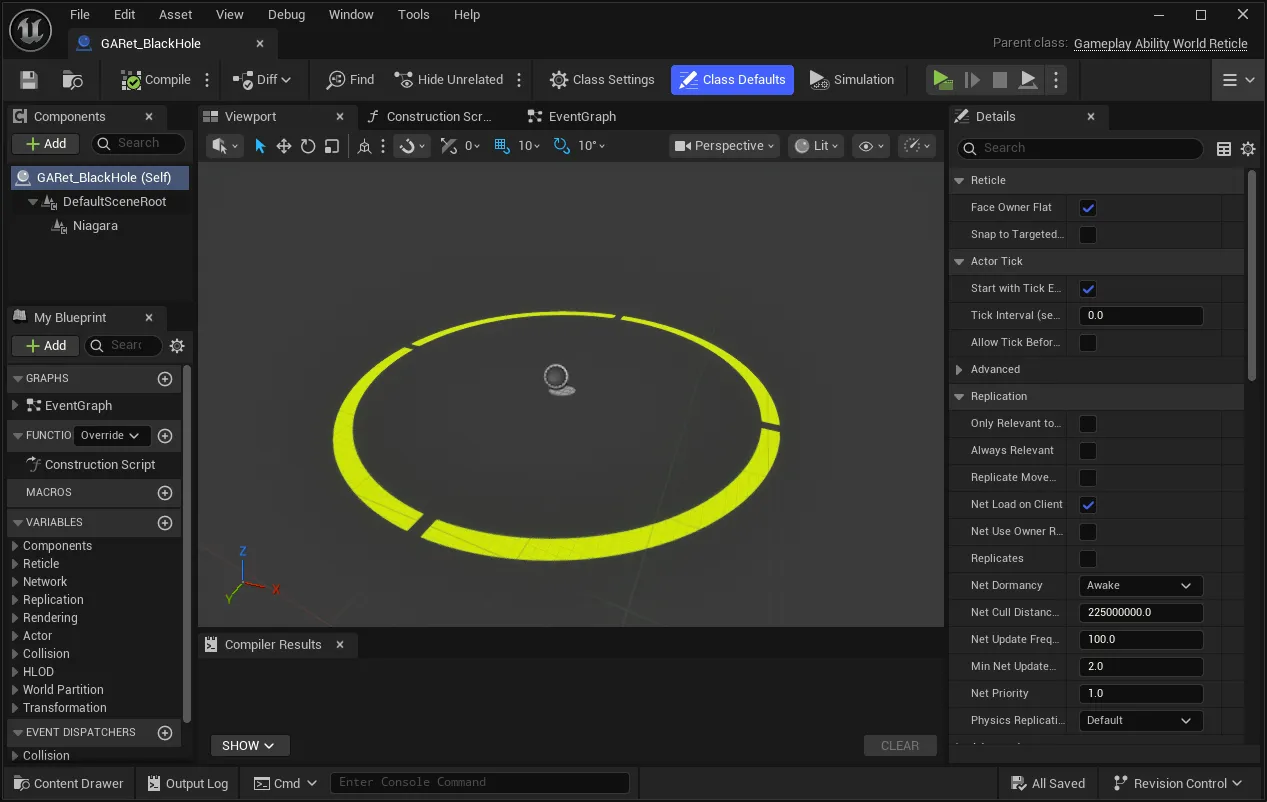Add a new macro with plus icon
The image size is (1267, 802).
coord(165,493)
